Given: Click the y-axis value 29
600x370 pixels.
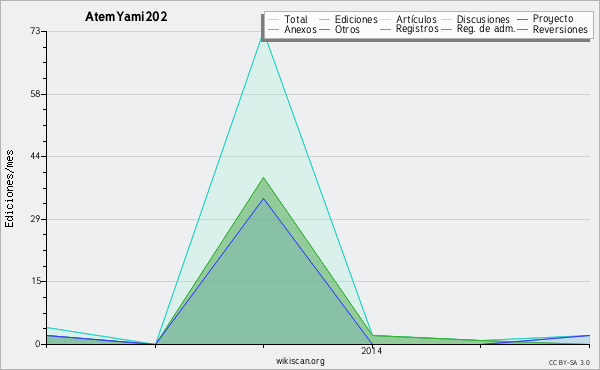Looking at the screenshot, I should pos(35,219).
